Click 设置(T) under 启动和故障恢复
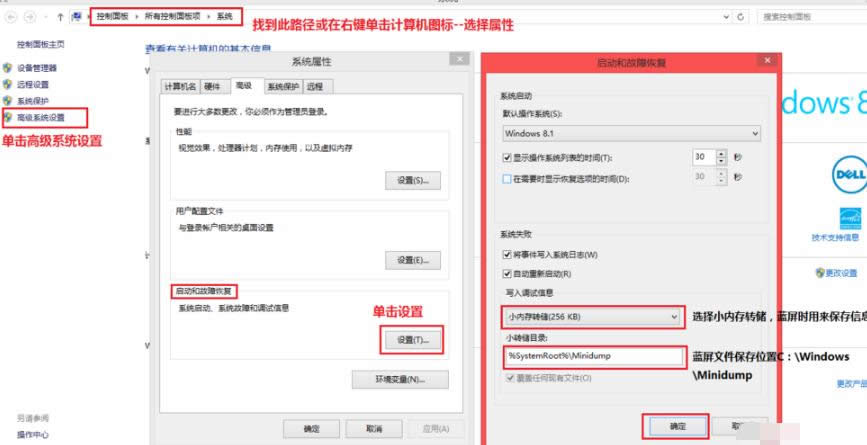This screenshot has width=867, height=445. (x=412, y=340)
